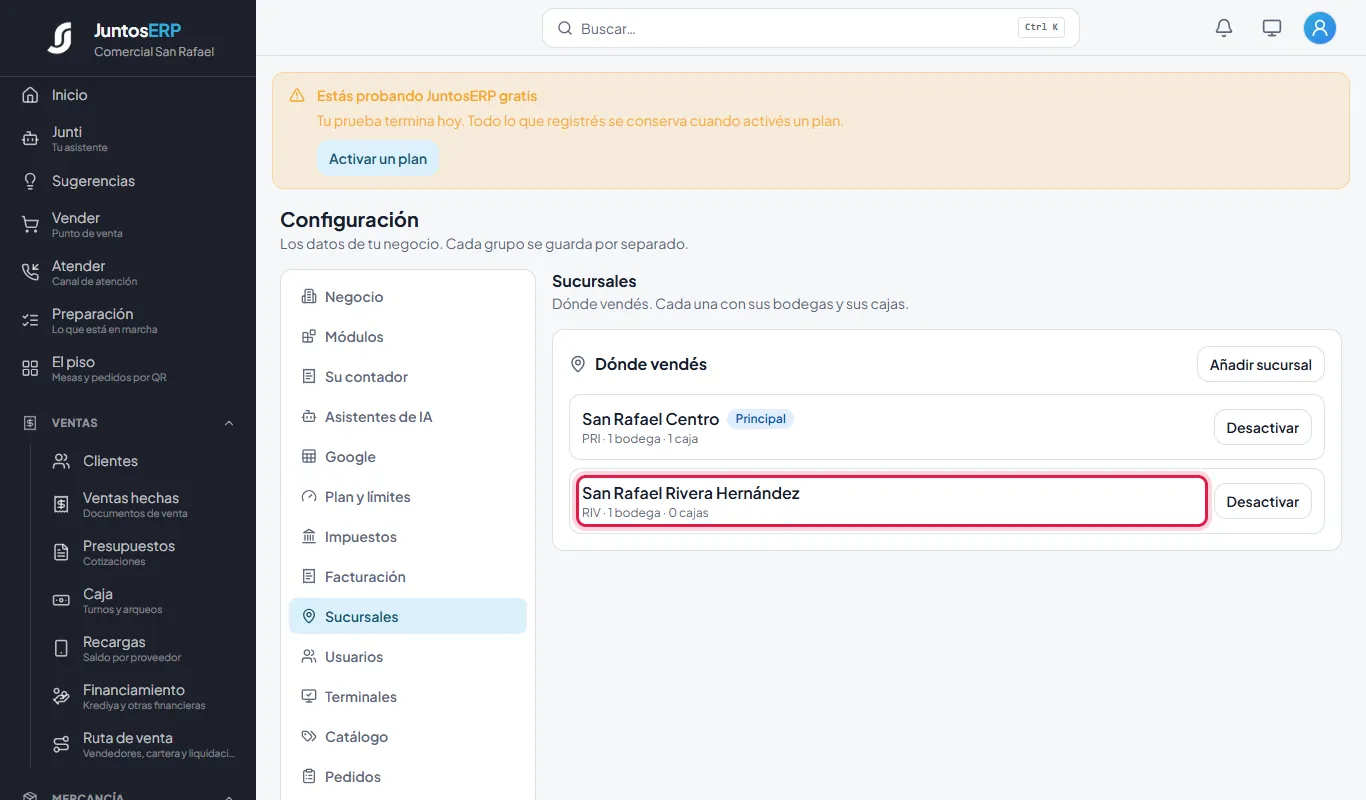This screenshot has height=800, width=1366.
Task: Click the Ventas hechas receipt icon
Action: pyautogui.click(x=61, y=505)
